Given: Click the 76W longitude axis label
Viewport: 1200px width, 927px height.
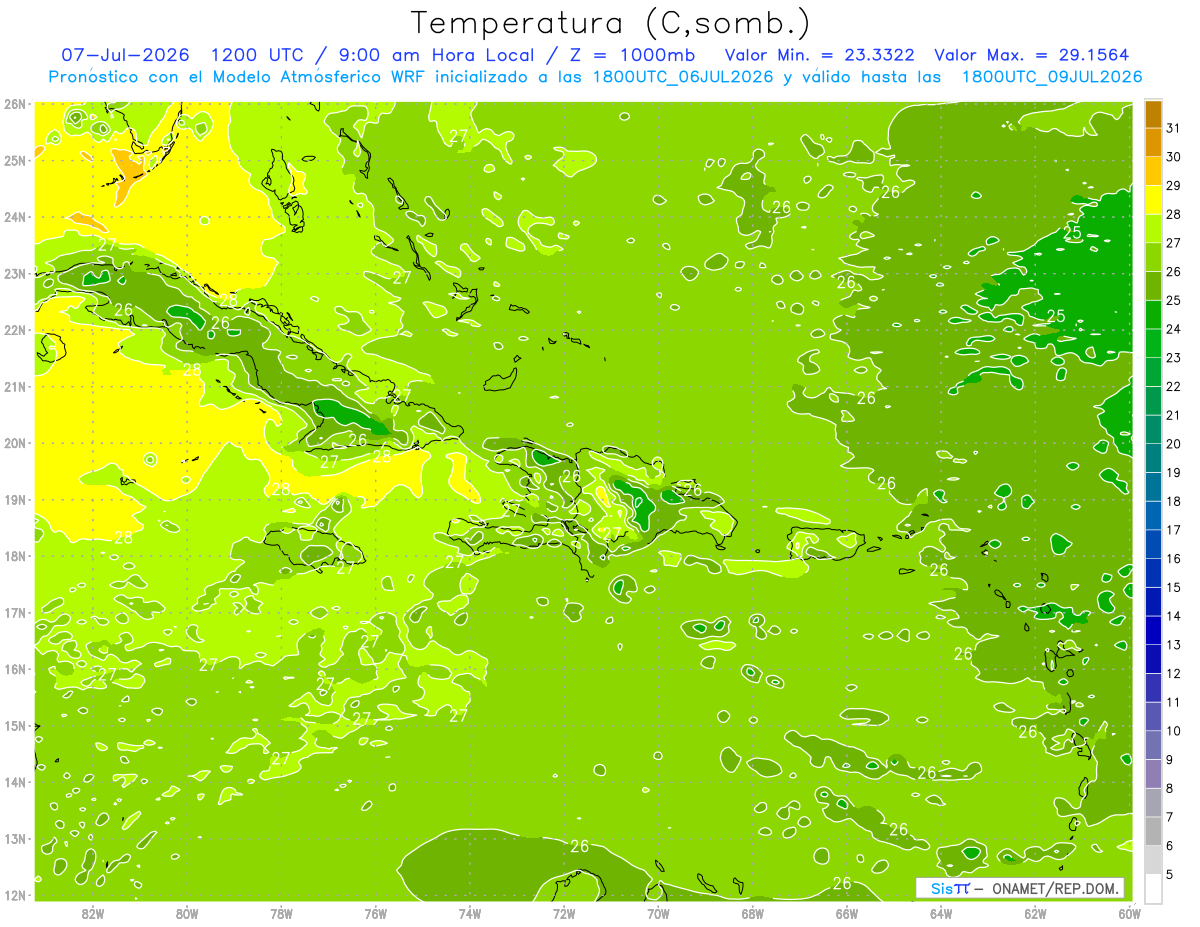Looking at the screenshot, I should (x=375, y=913).
